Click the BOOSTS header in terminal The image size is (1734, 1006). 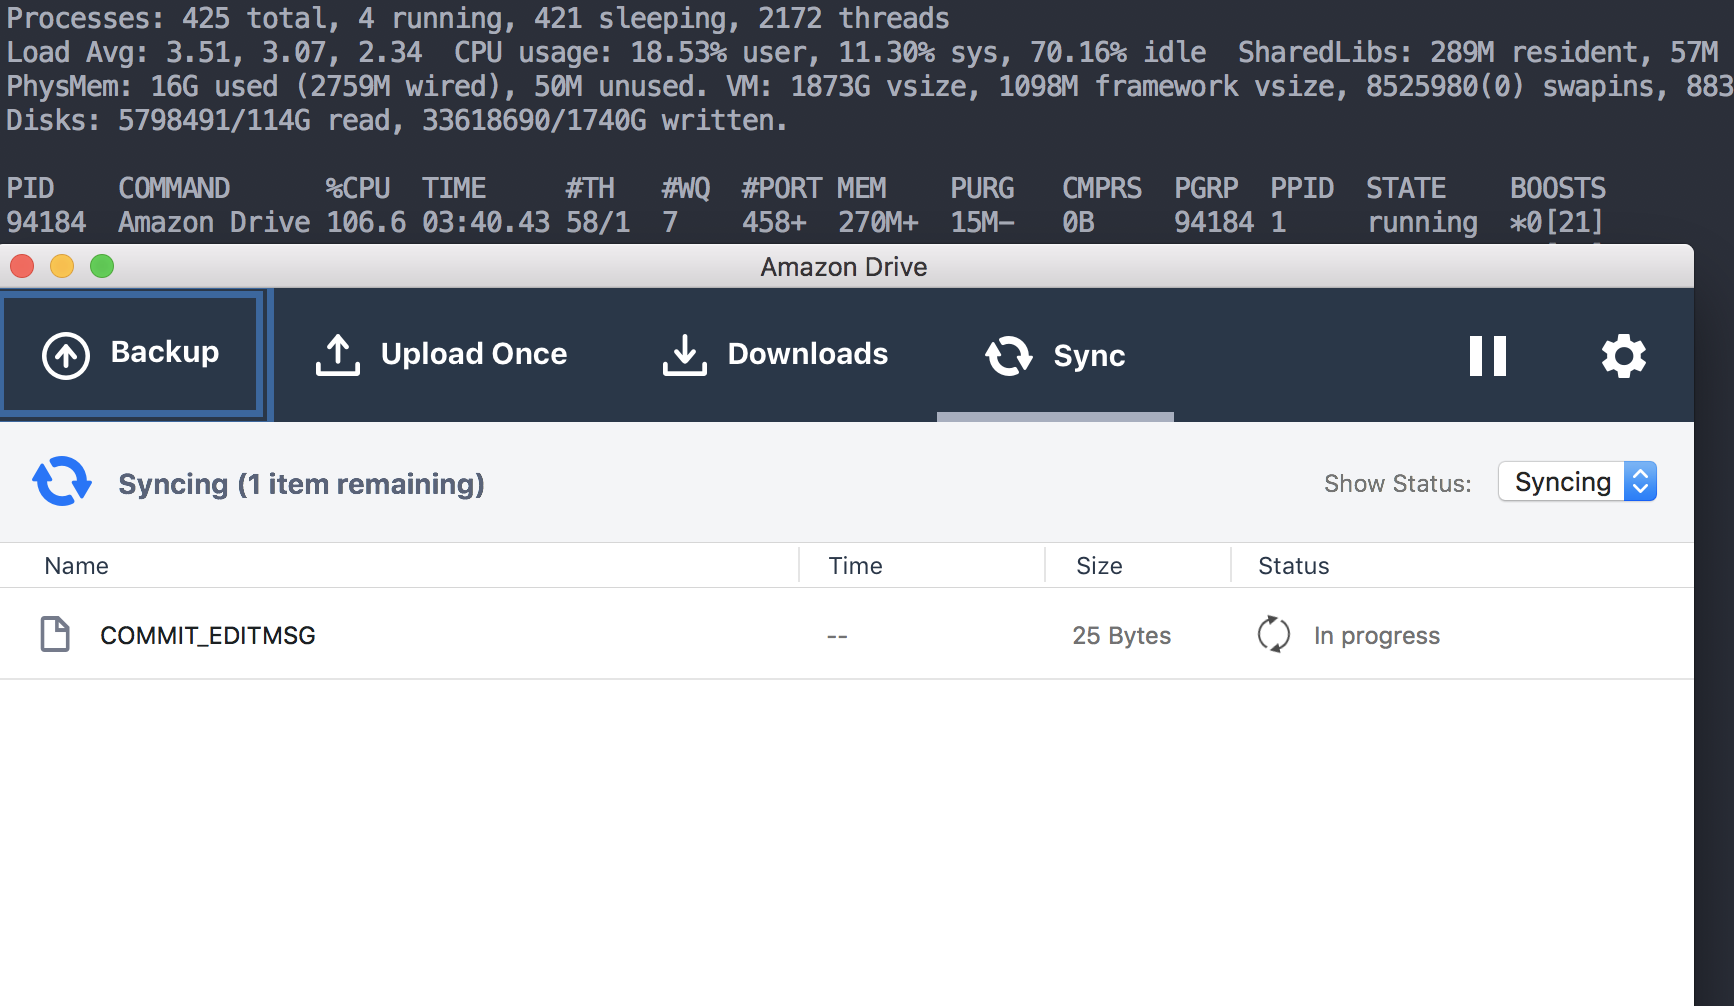pos(1558,188)
